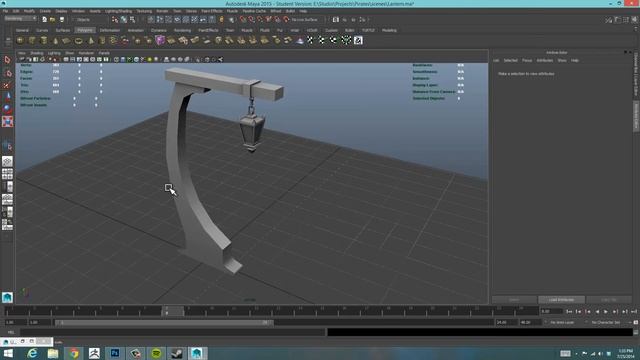Create a polygon pyramid from the shelf
The width and height of the screenshot is (640, 360).
[x=91, y=40]
